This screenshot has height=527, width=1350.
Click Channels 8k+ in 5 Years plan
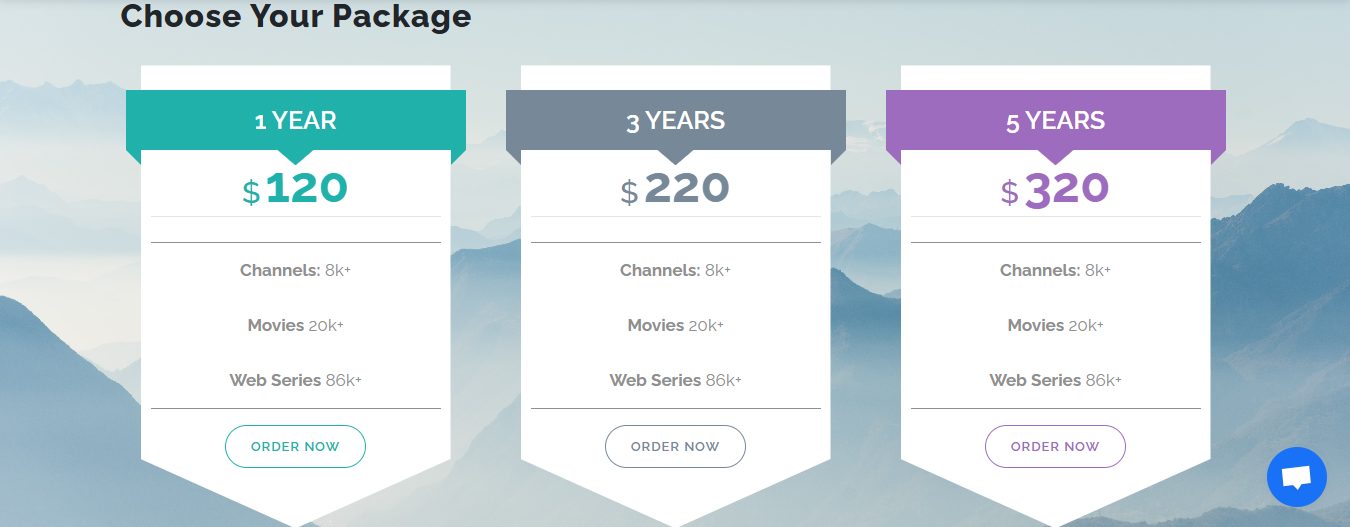point(1055,270)
